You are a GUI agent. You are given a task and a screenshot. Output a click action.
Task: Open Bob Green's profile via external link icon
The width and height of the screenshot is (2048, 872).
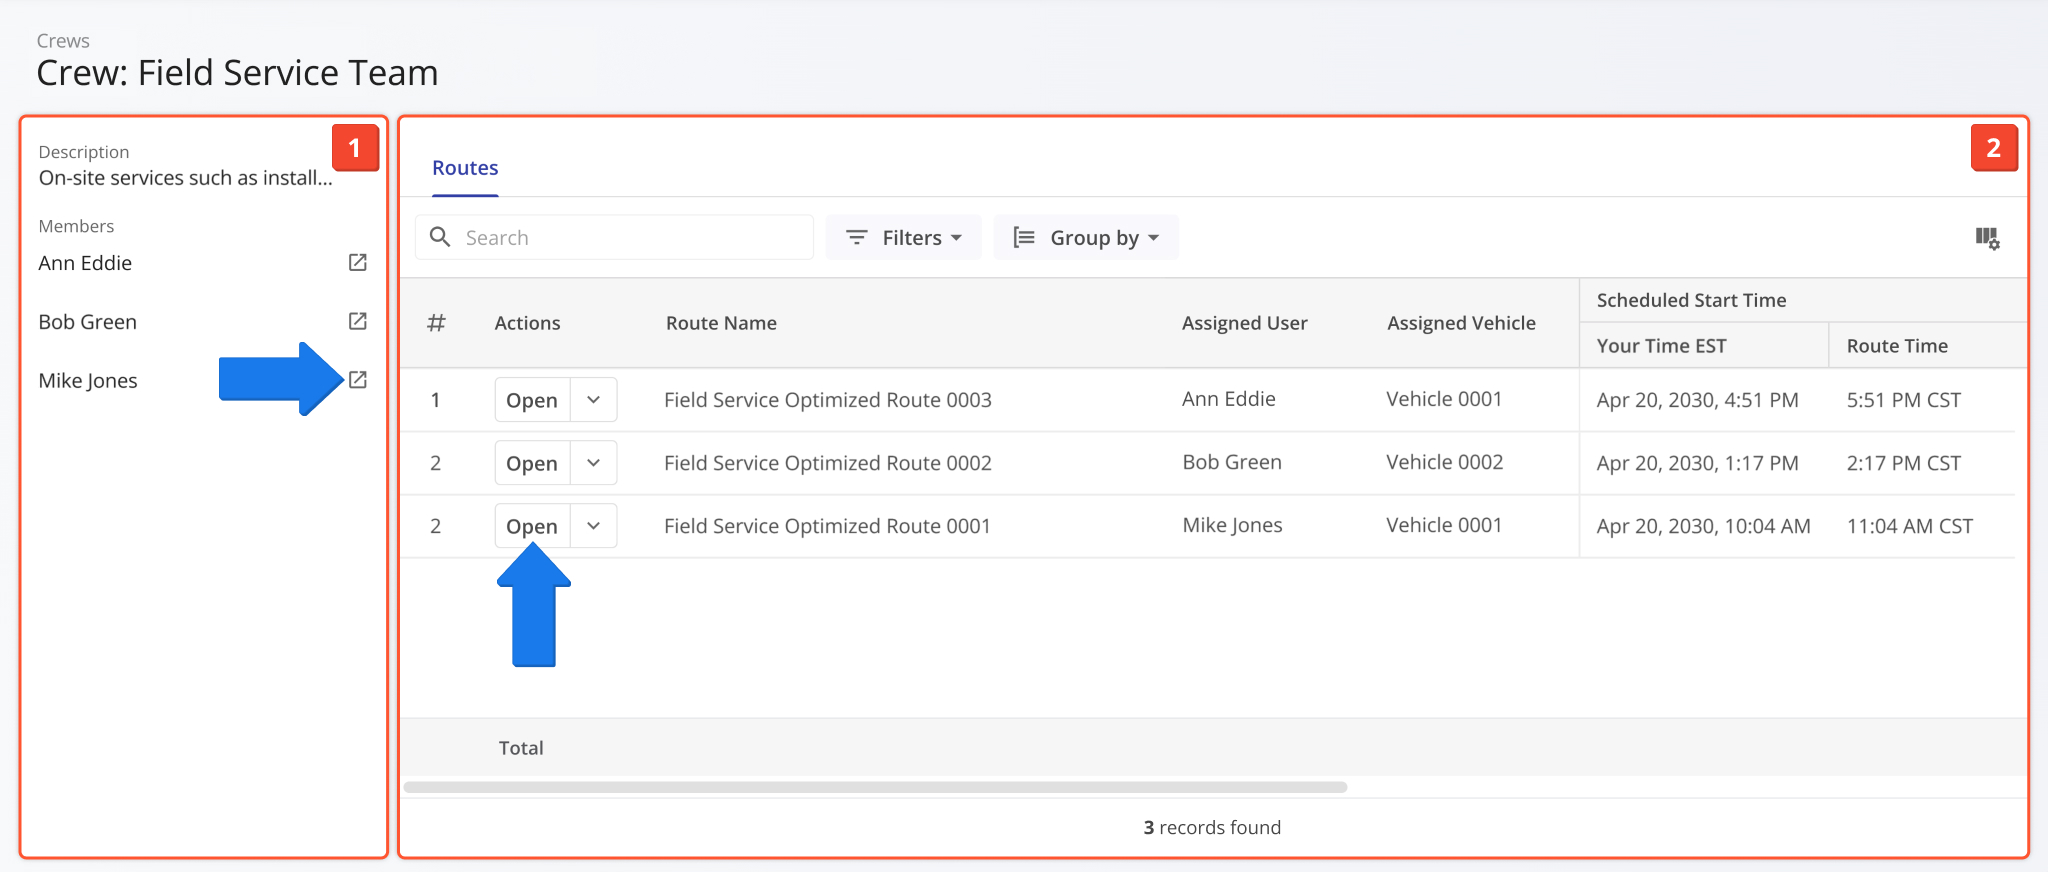pyautogui.click(x=357, y=321)
